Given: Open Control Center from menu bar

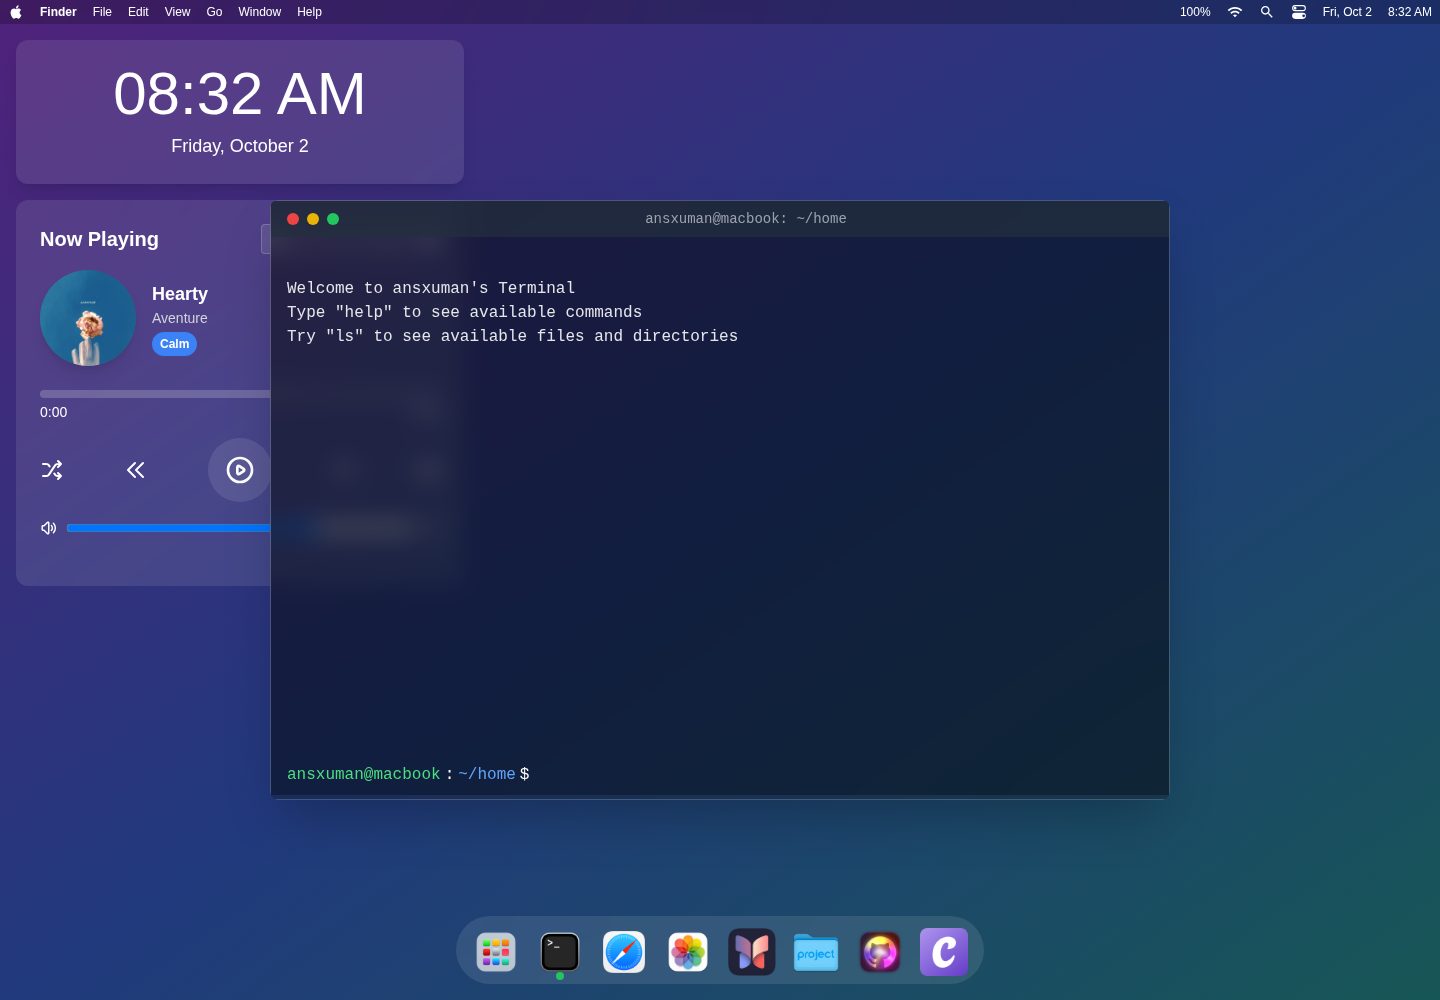Looking at the screenshot, I should pyautogui.click(x=1299, y=12).
